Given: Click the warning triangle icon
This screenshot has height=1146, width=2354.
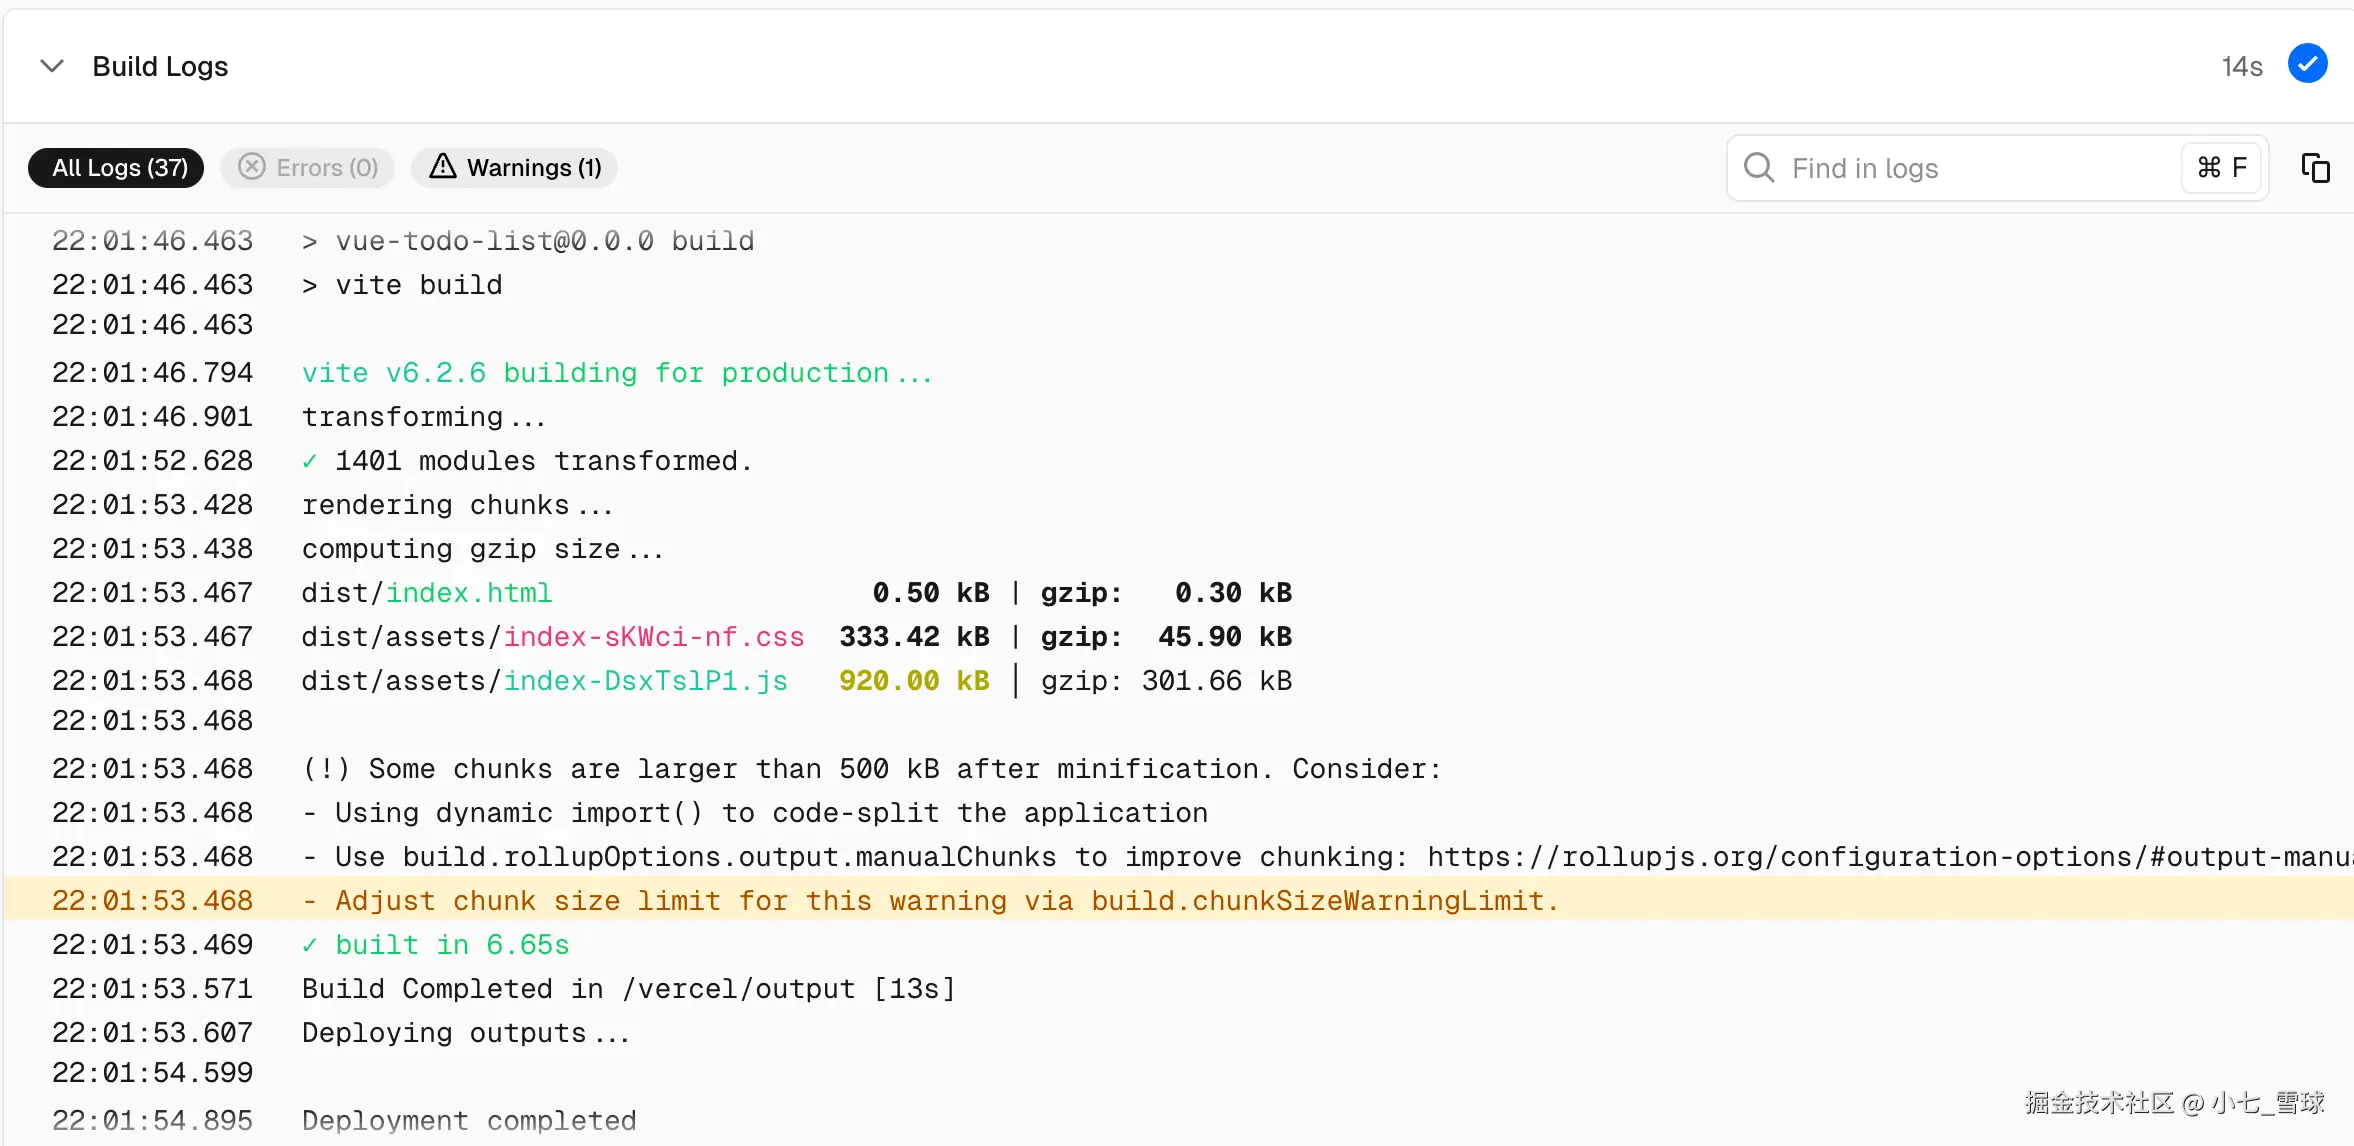Looking at the screenshot, I should [x=442, y=167].
